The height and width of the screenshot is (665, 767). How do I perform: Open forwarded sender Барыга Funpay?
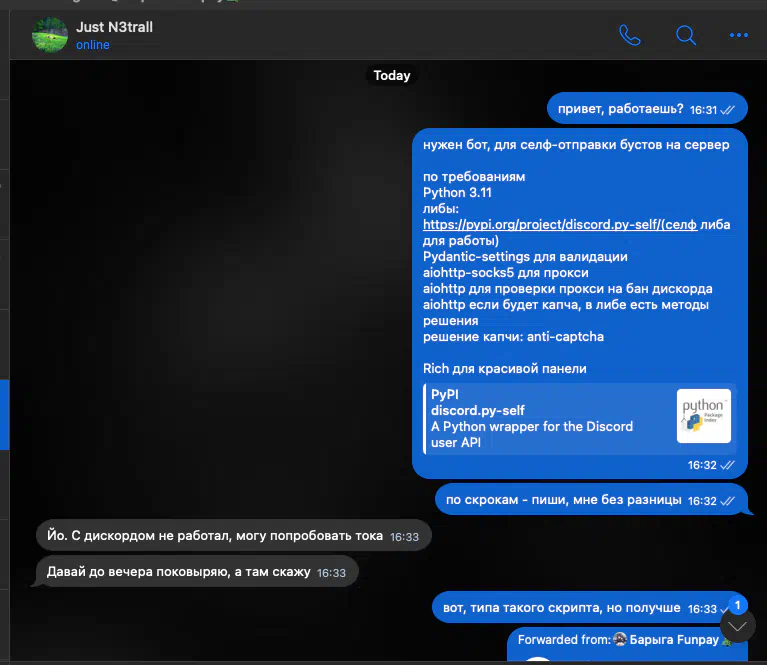pyautogui.click(x=674, y=640)
